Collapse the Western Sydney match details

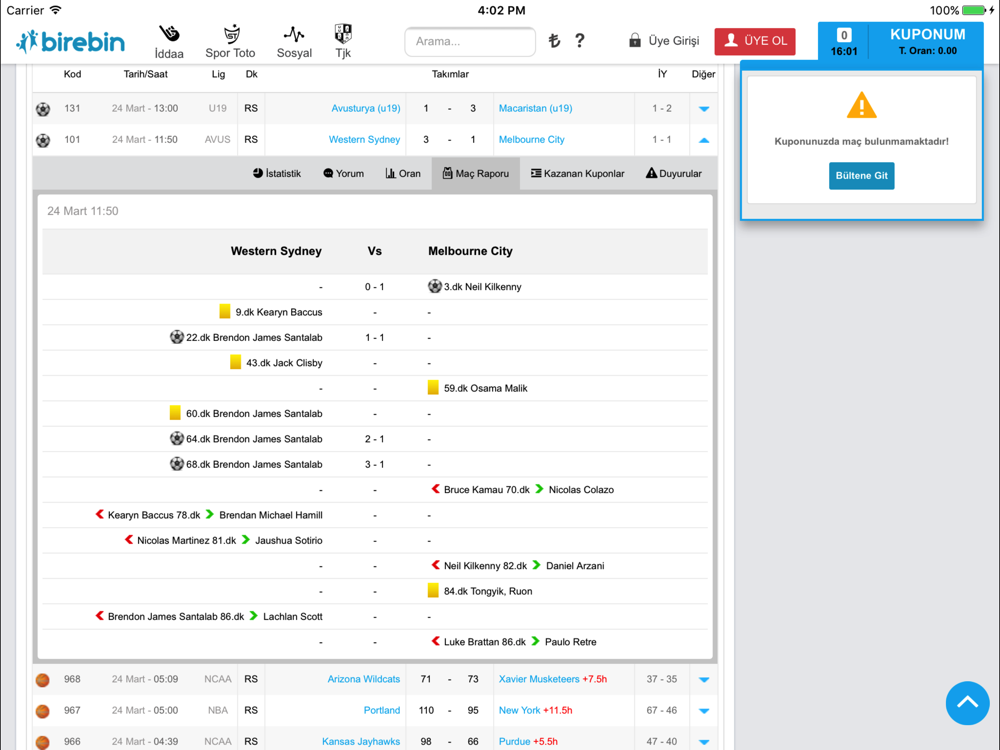coord(704,140)
